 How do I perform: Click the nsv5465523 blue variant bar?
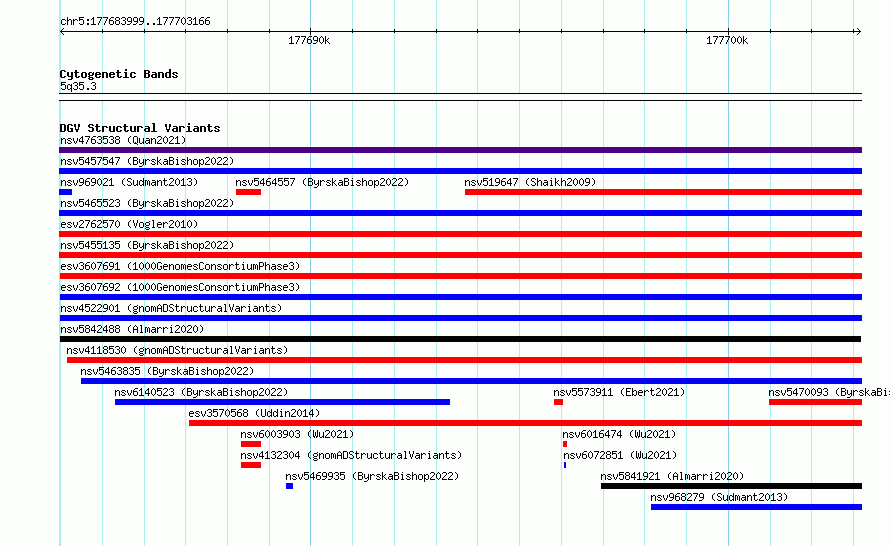(x=460, y=213)
